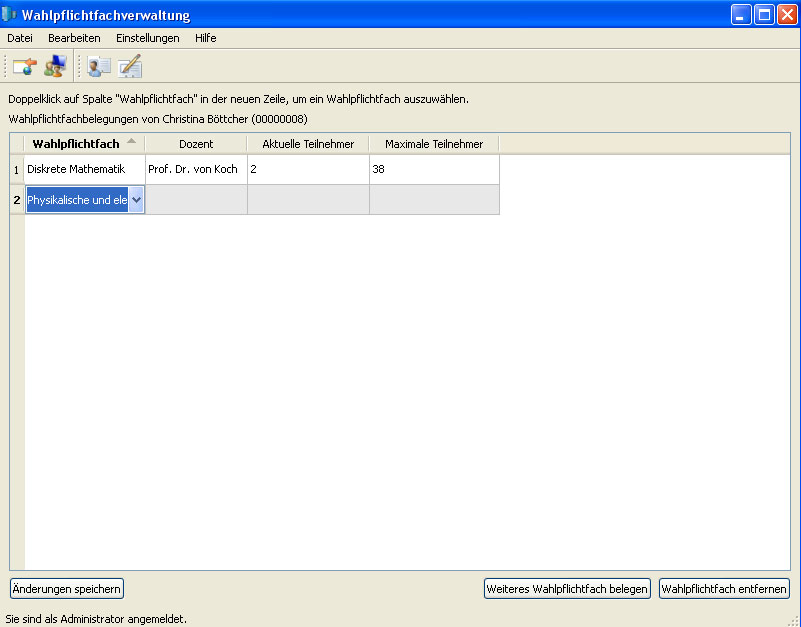Click the person-with-document toolbar icon

(99, 67)
